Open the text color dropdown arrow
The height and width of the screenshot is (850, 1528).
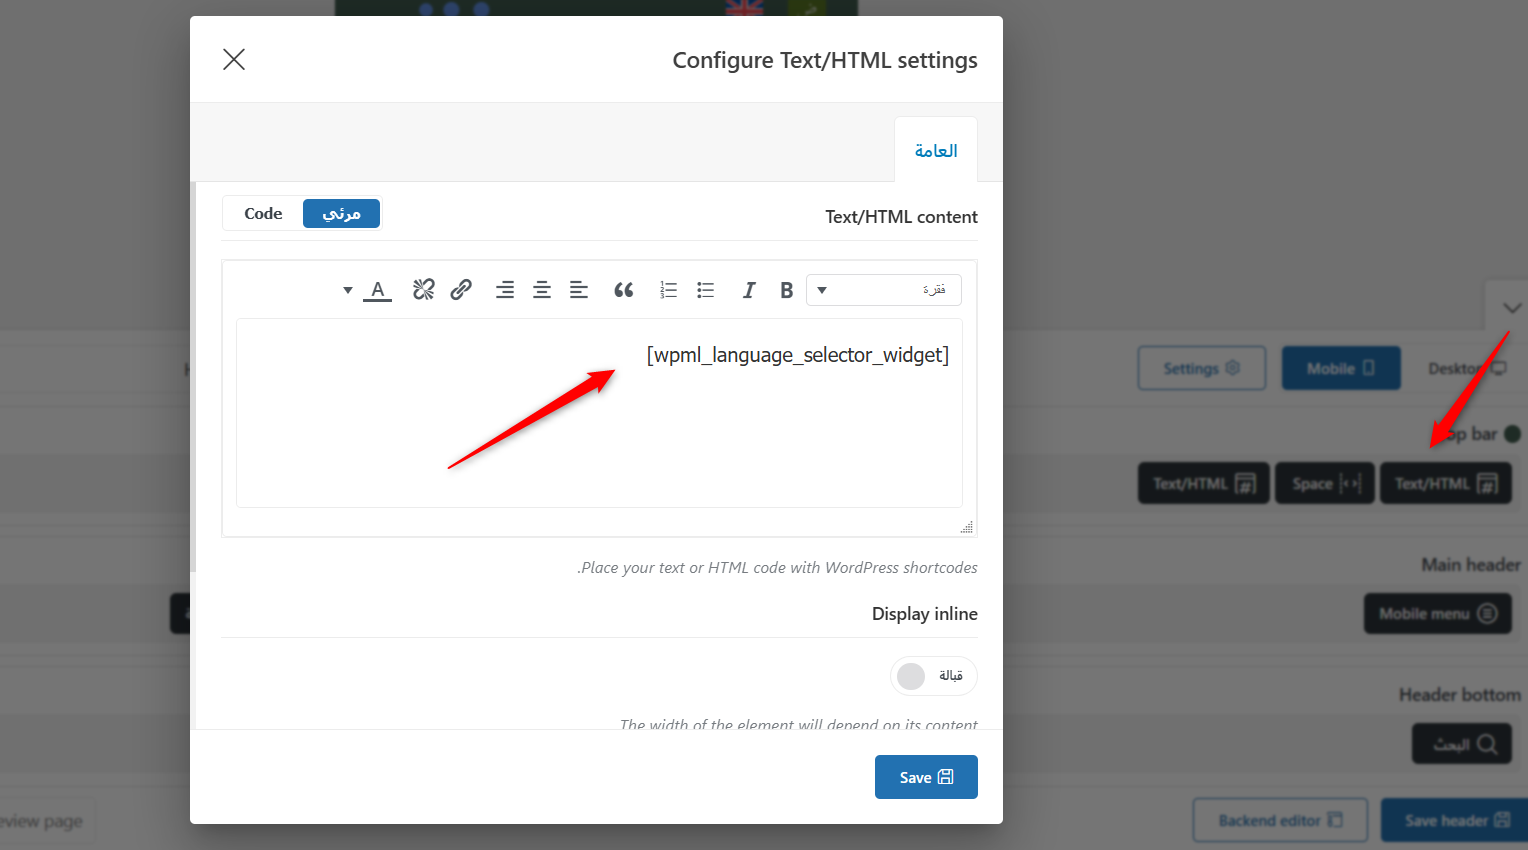tap(348, 290)
